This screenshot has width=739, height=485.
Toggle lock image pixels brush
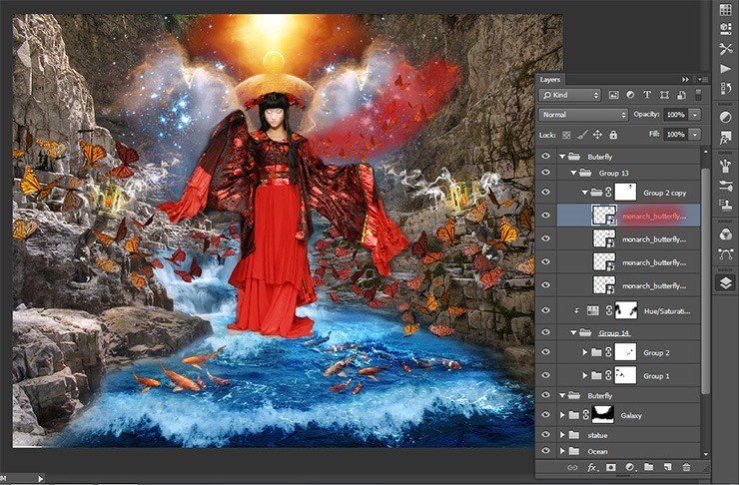[x=583, y=135]
